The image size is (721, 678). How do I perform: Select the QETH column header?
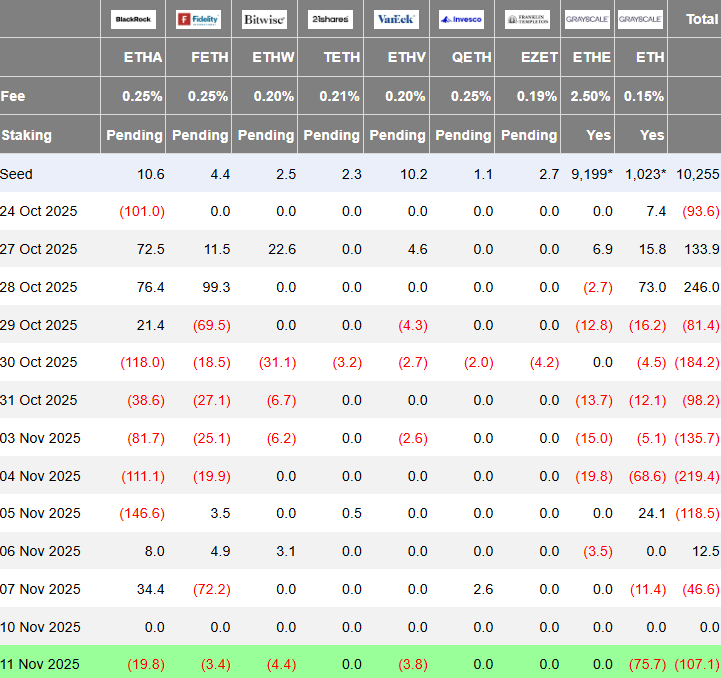pos(472,58)
